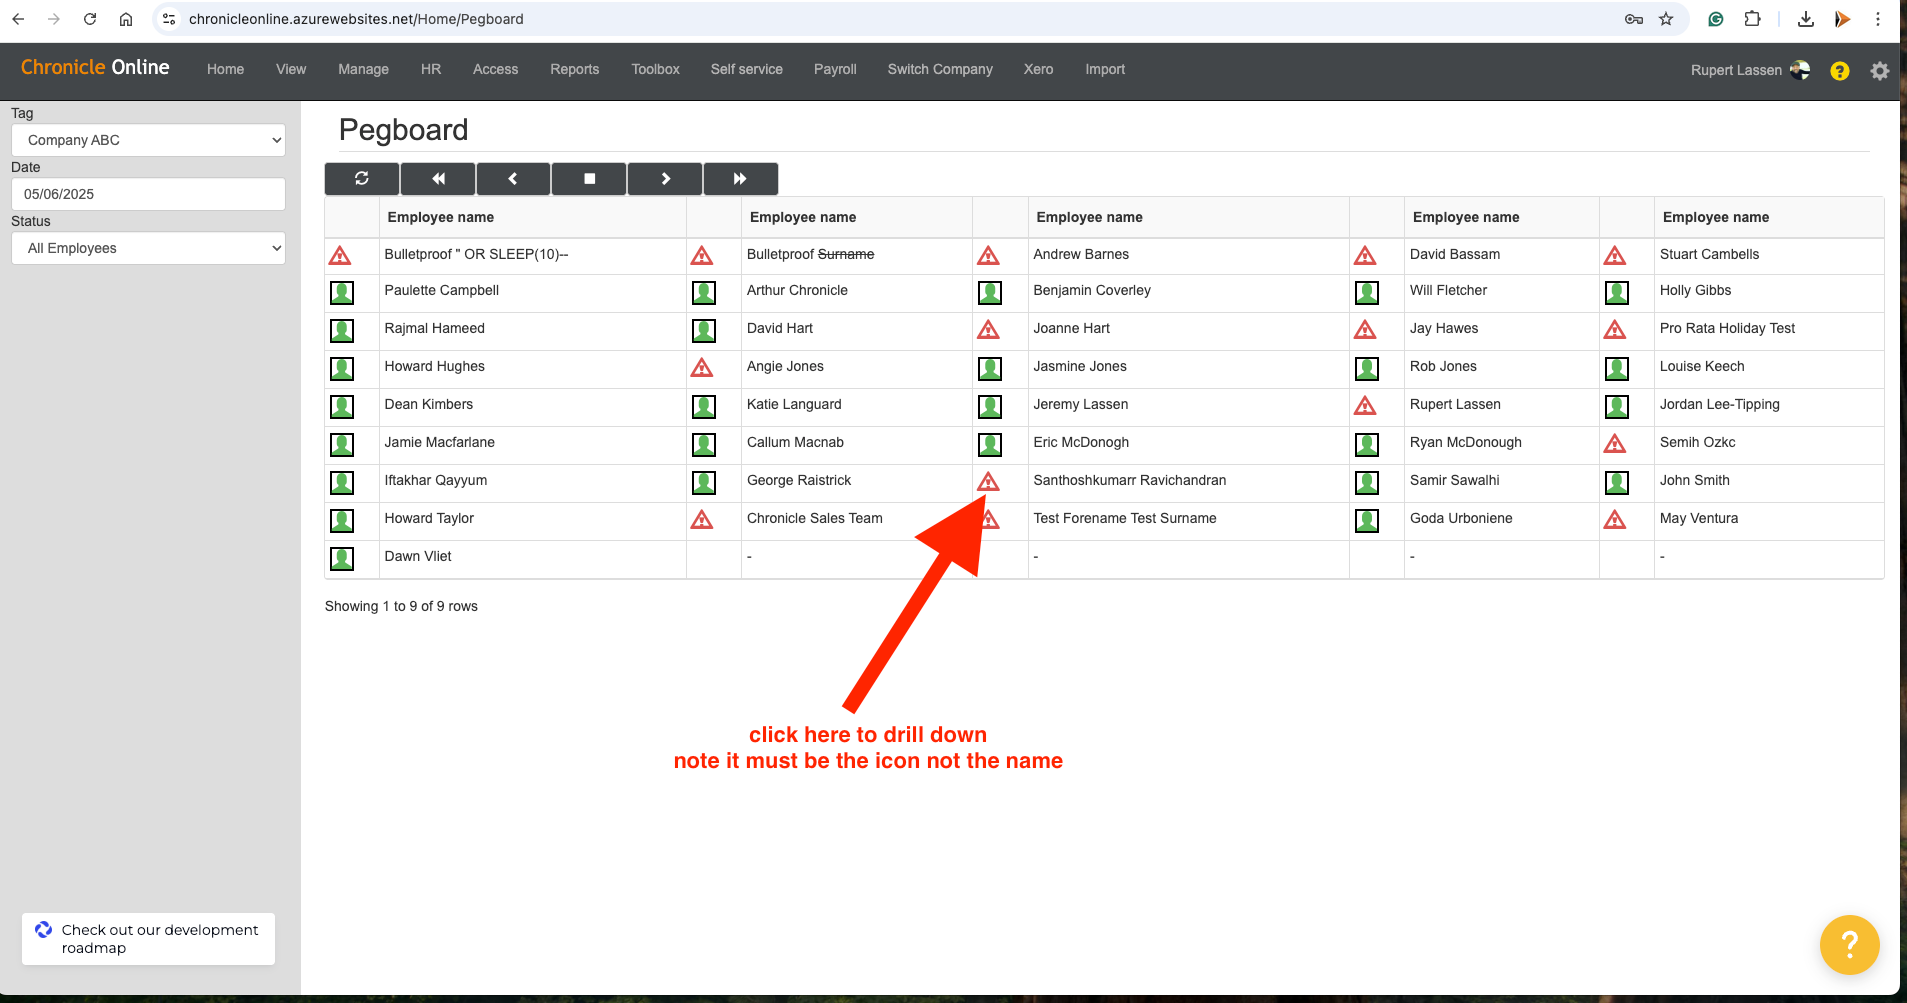Open the Payroll menu

(834, 69)
